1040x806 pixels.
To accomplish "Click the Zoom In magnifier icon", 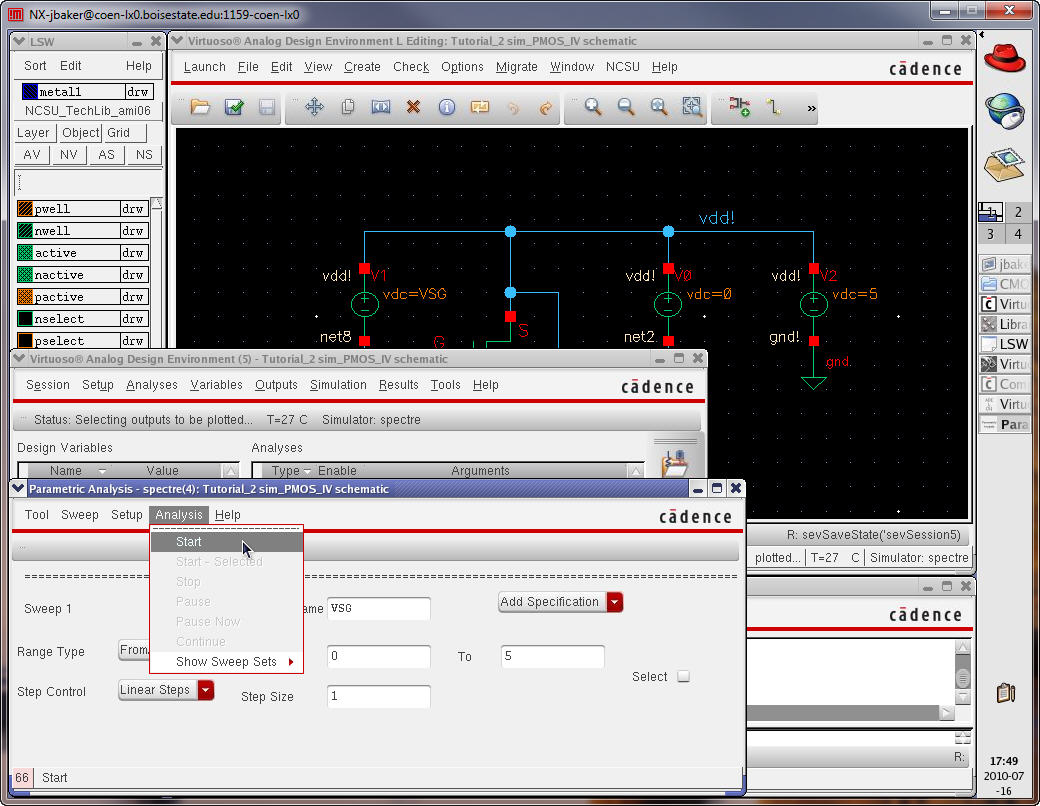I will (x=593, y=107).
